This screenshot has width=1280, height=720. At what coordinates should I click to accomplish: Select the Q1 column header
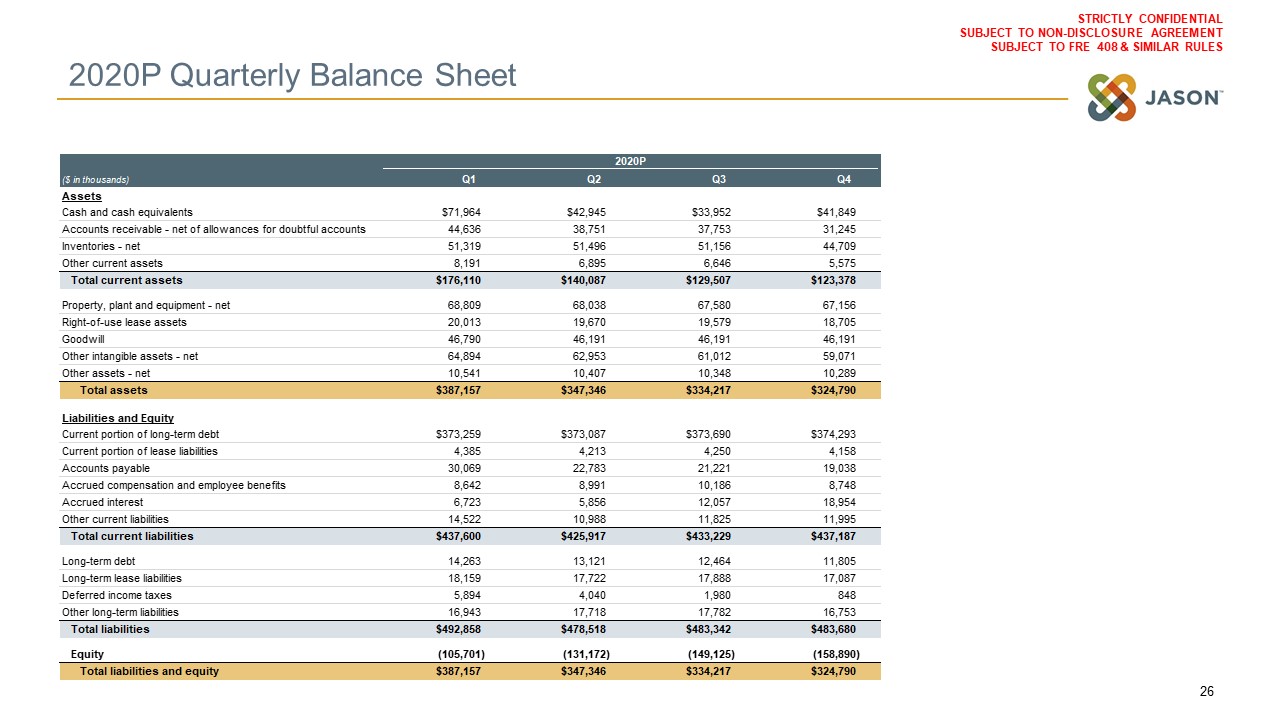[x=467, y=179]
